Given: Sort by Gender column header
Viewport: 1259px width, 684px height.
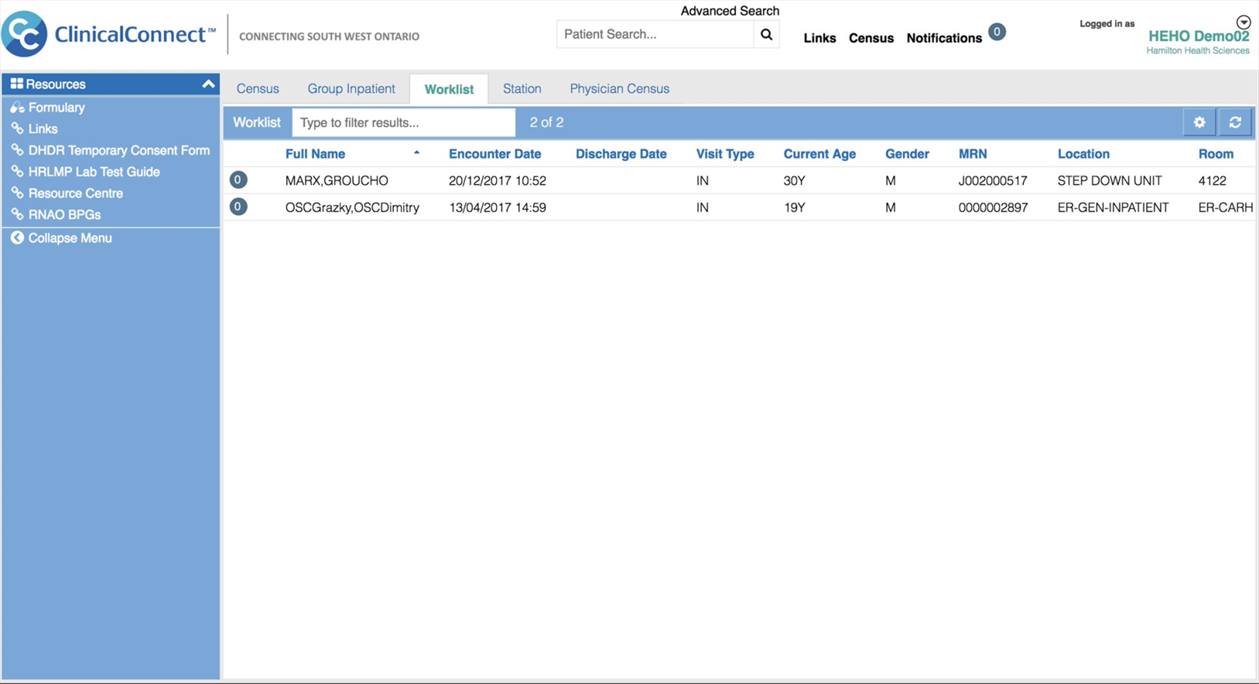Looking at the screenshot, I should [x=907, y=154].
